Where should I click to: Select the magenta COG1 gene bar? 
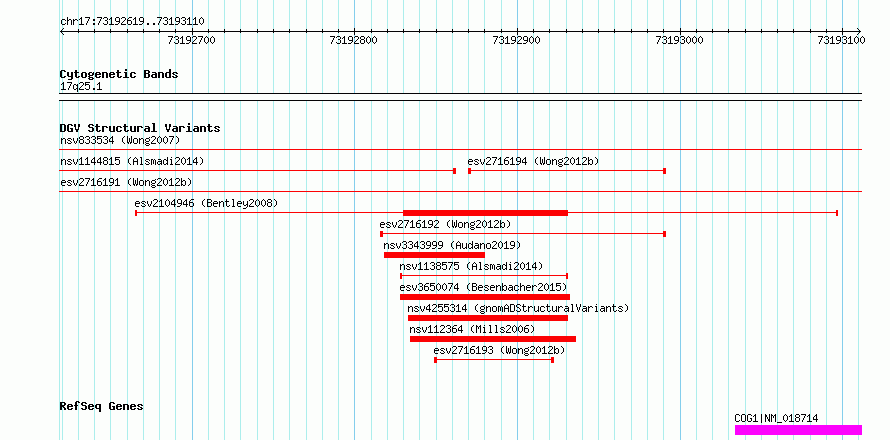[798, 430]
